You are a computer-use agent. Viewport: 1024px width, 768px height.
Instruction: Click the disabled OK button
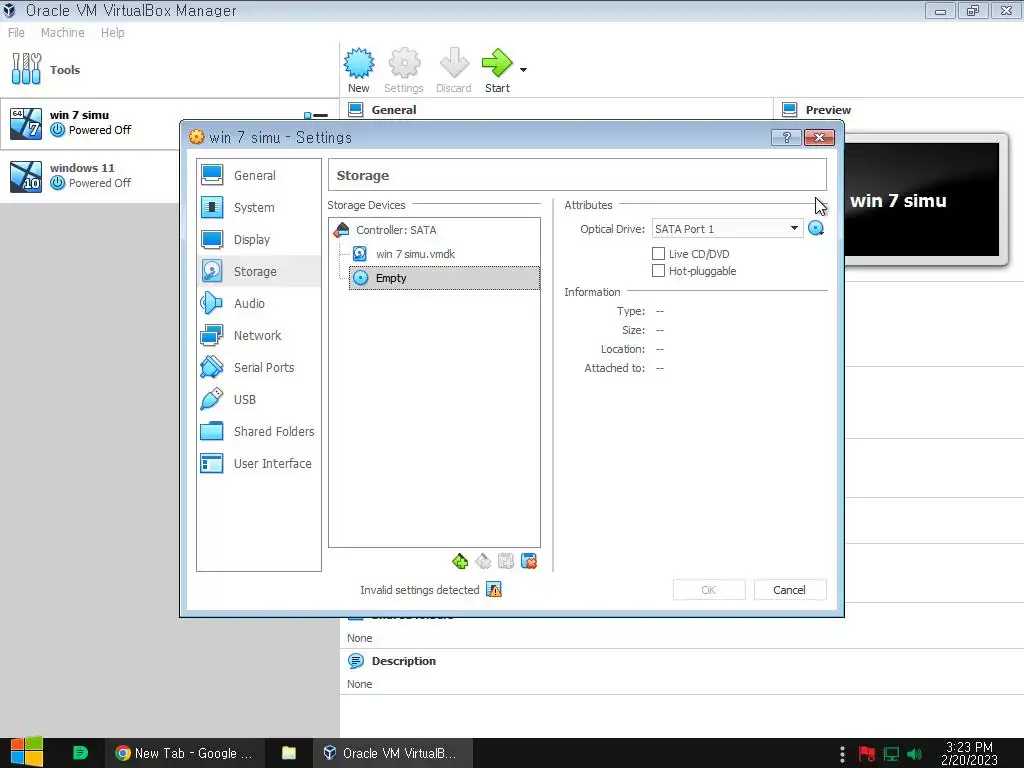click(709, 590)
